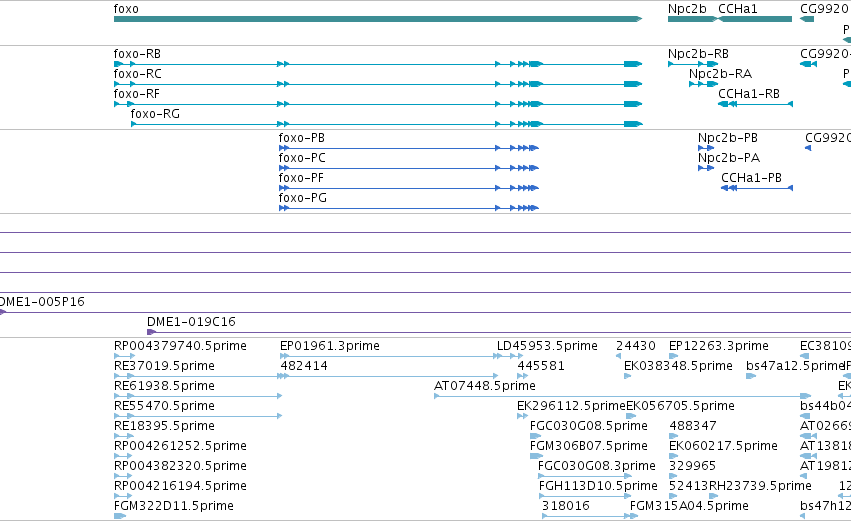The height and width of the screenshot is (521, 851).
Task: Select the foxo-RB transcript label
Action: coord(137,54)
